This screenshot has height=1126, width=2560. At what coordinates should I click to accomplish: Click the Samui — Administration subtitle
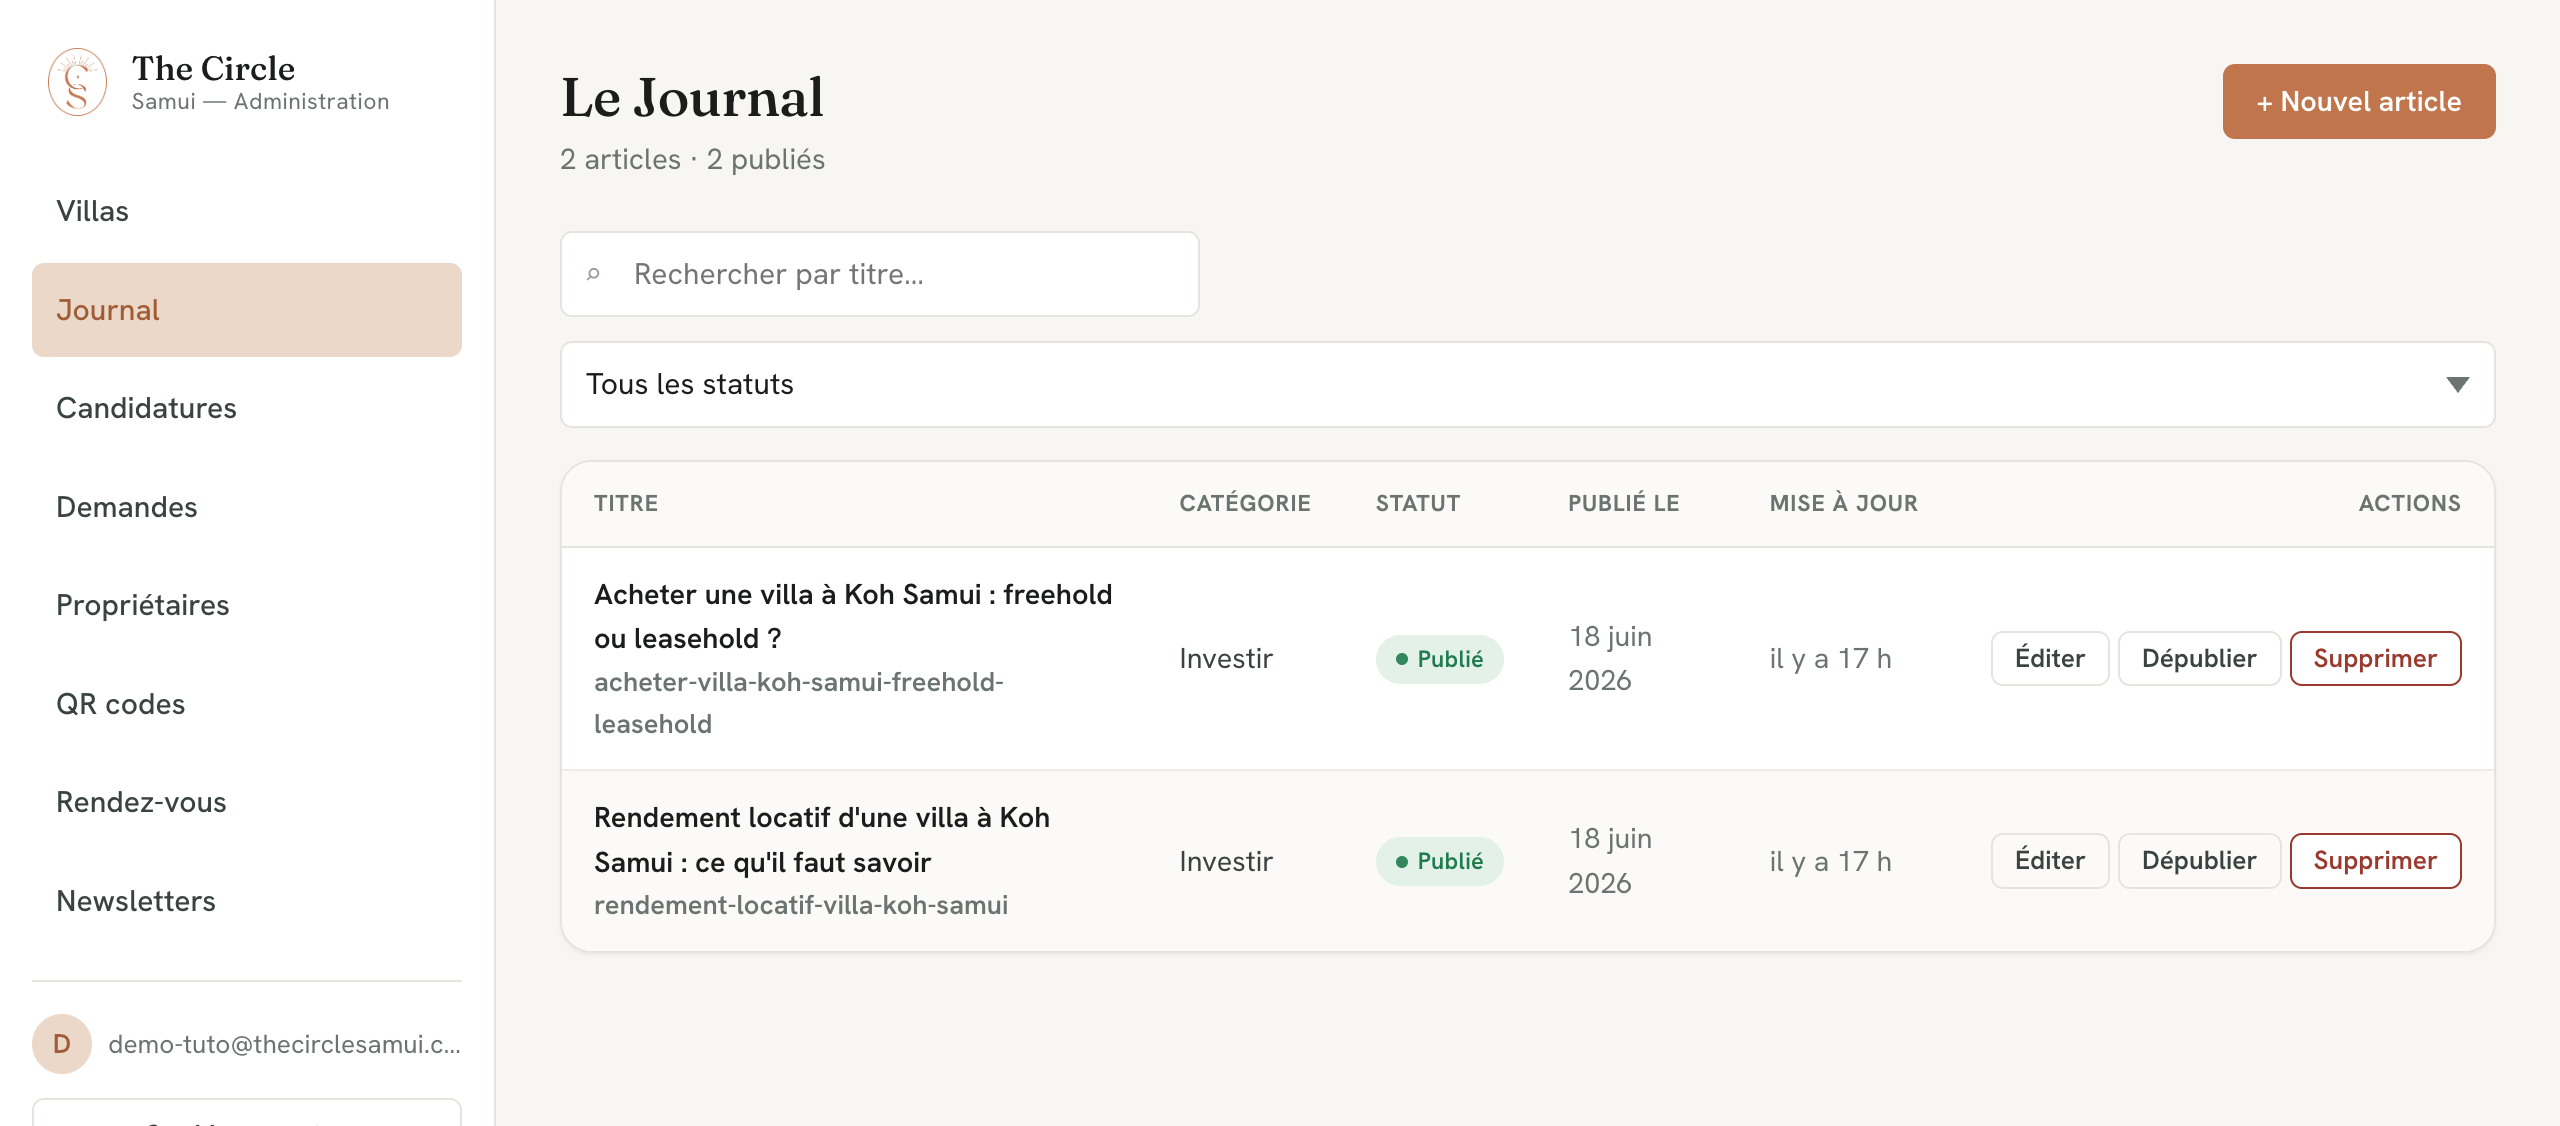(260, 102)
